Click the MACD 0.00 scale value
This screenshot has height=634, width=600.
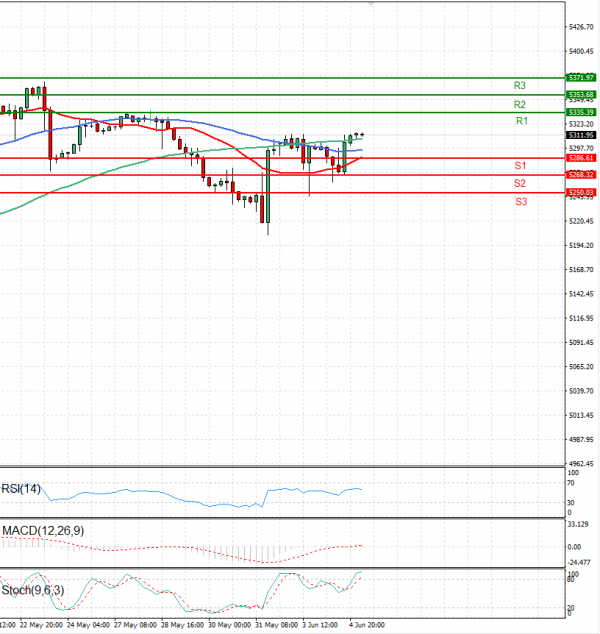[575, 547]
